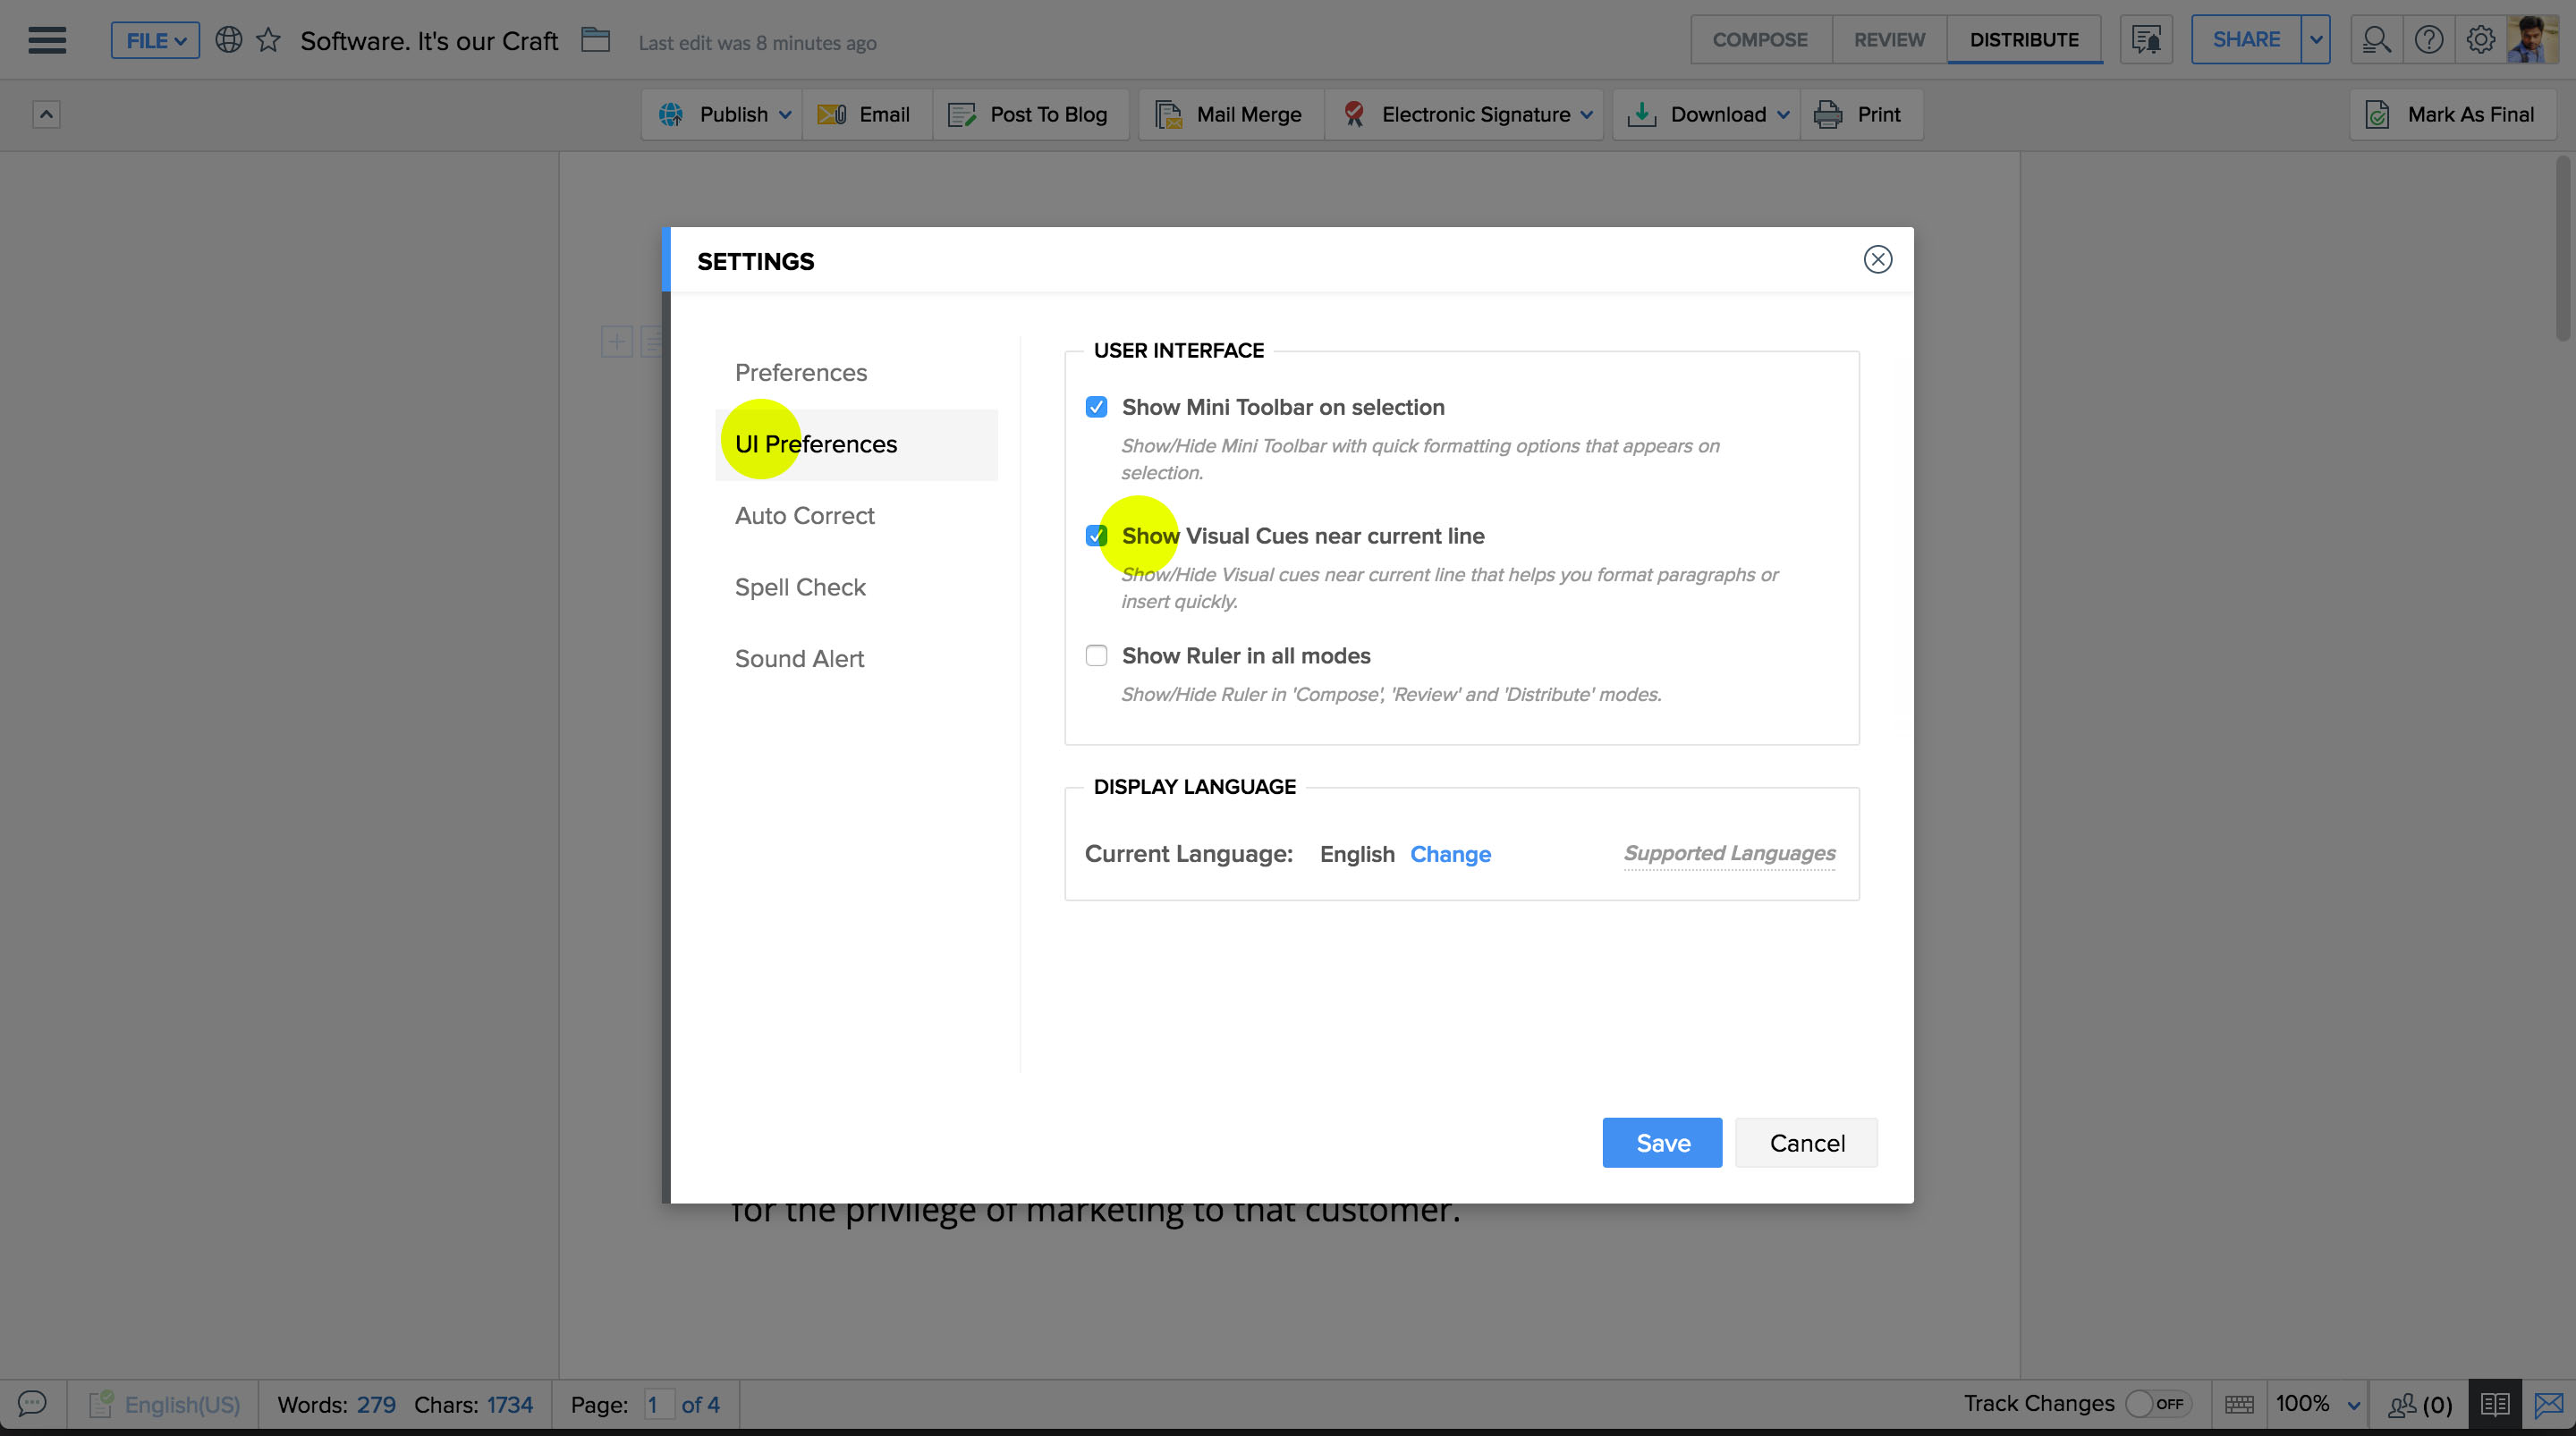
Task: Open the help question mark icon
Action: [2428, 40]
